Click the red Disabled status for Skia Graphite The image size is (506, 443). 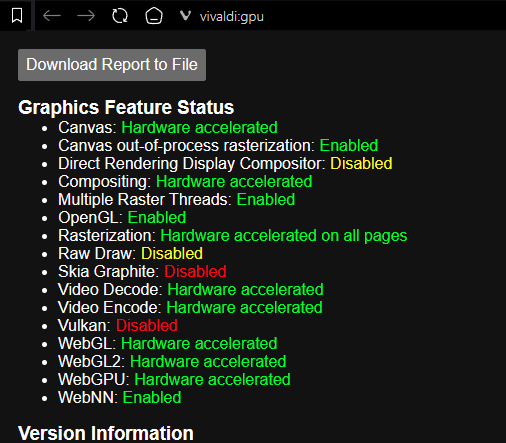195,272
